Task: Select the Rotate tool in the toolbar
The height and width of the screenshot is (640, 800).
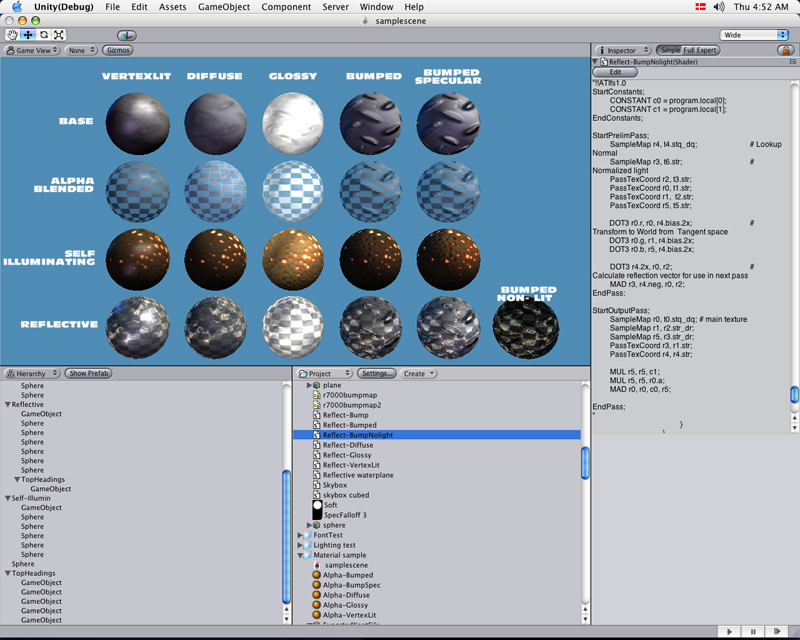Action: coord(44,35)
